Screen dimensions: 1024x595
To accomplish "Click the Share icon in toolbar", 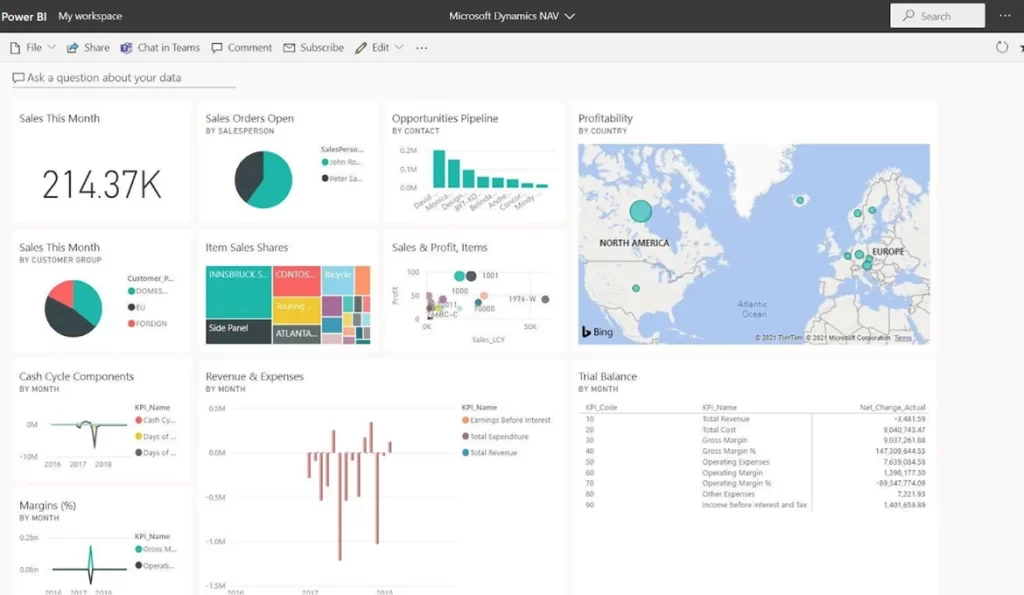I will (x=73, y=48).
